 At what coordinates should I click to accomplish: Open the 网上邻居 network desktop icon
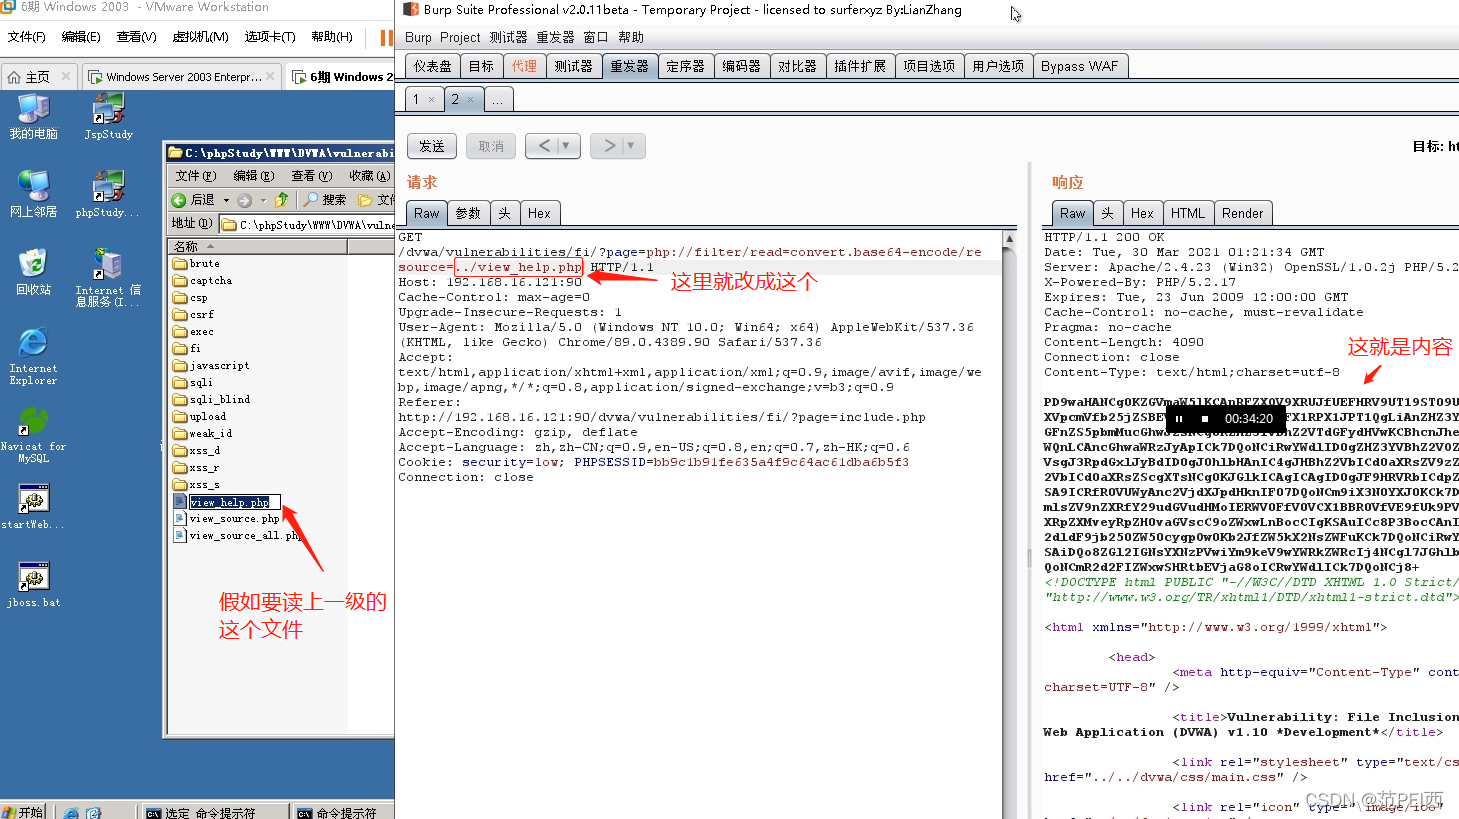click(x=33, y=194)
